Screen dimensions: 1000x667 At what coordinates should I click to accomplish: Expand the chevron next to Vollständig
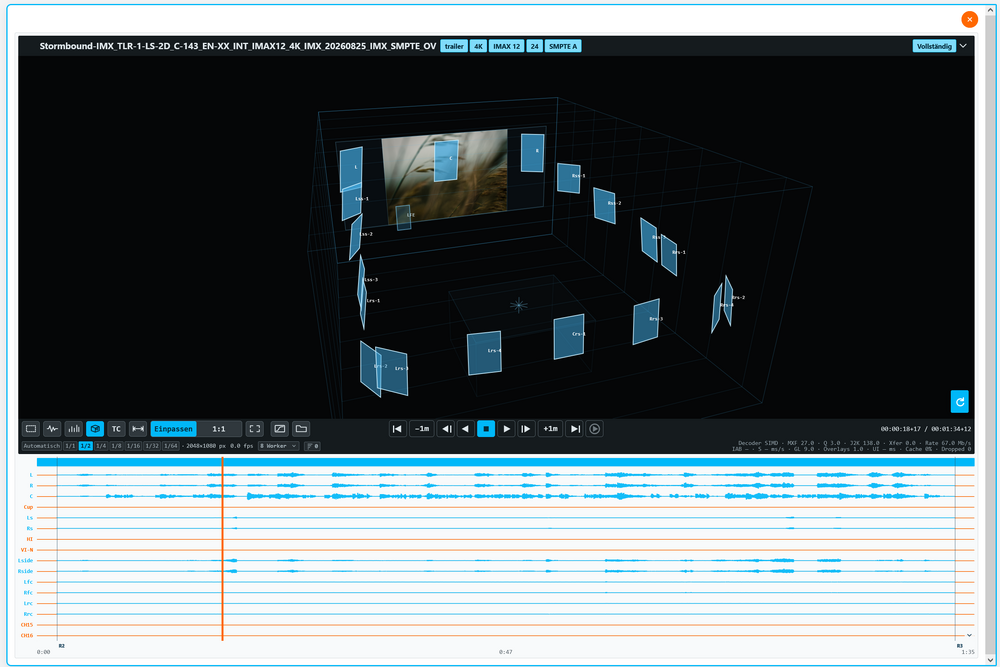[963, 46]
